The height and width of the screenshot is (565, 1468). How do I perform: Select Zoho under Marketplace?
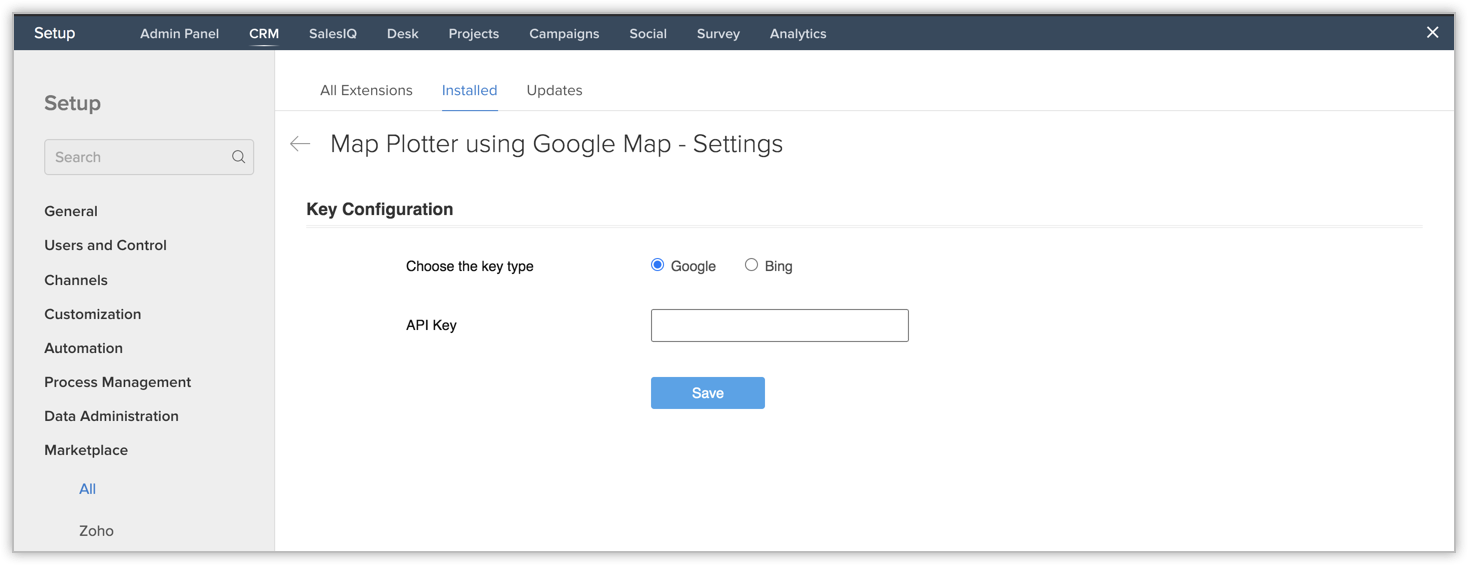point(96,531)
